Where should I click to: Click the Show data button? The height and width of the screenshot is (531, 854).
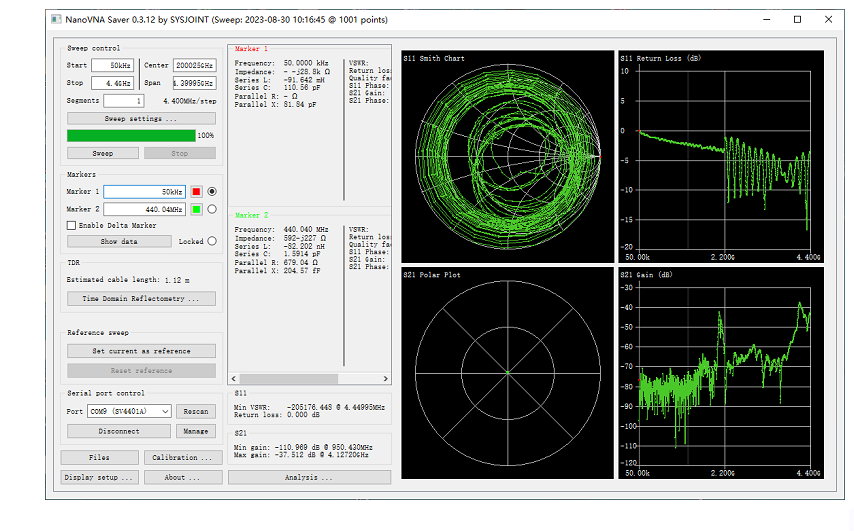(x=119, y=241)
